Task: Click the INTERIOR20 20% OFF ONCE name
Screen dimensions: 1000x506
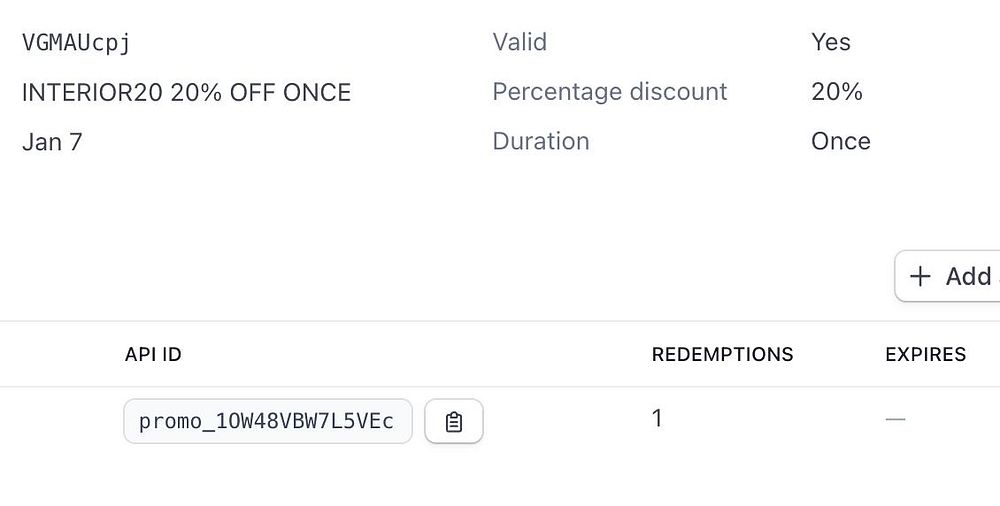Action: coord(186,93)
